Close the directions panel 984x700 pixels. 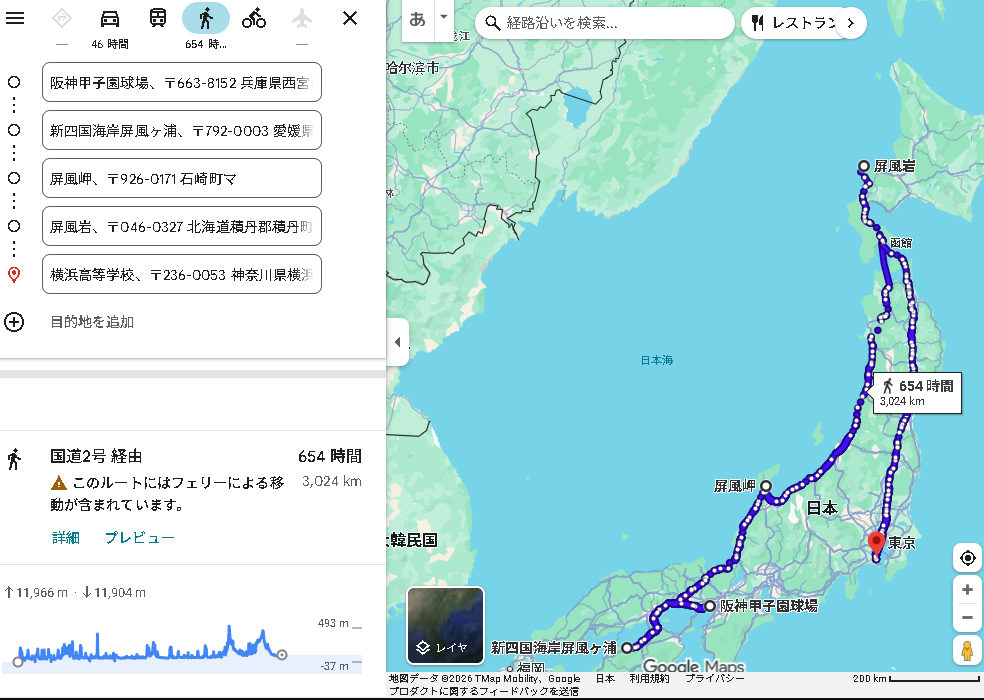tap(350, 18)
